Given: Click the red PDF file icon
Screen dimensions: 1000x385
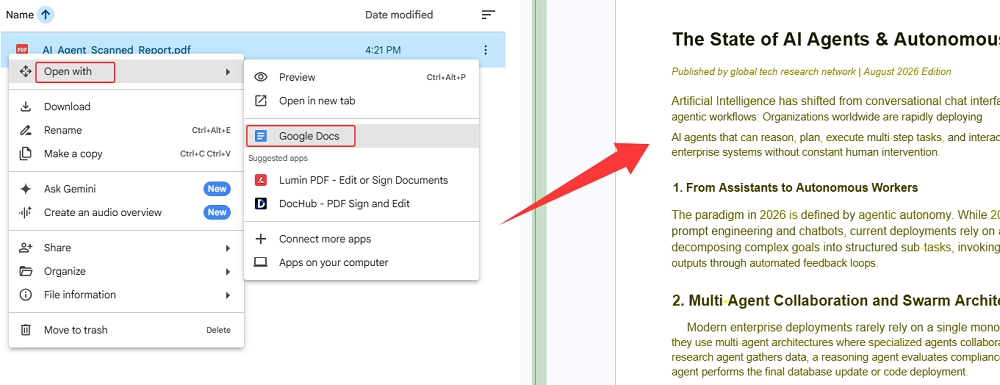Looking at the screenshot, I should pos(22,50).
